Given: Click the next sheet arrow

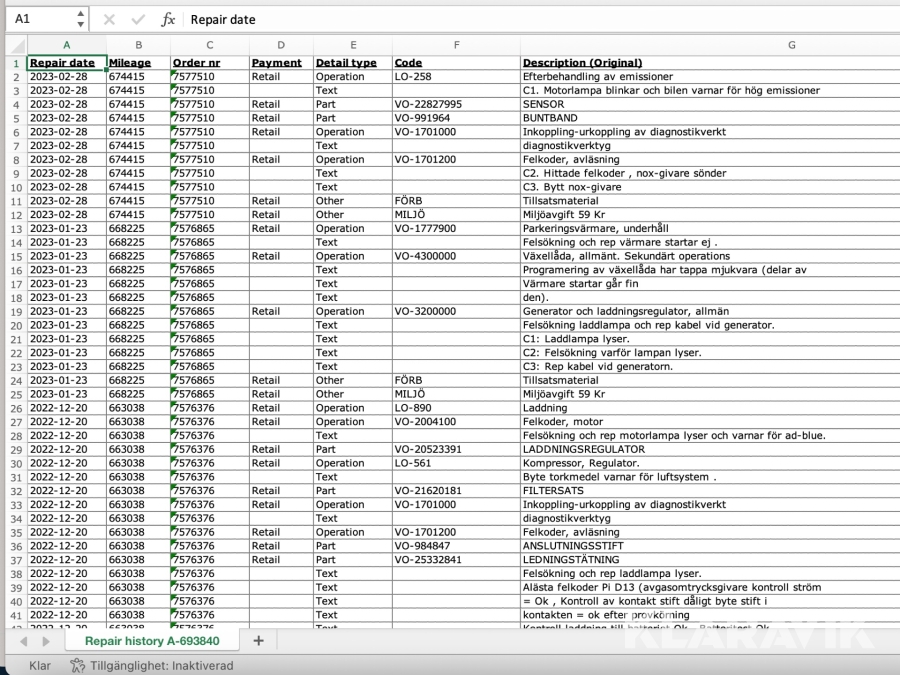Looking at the screenshot, I should point(47,641).
